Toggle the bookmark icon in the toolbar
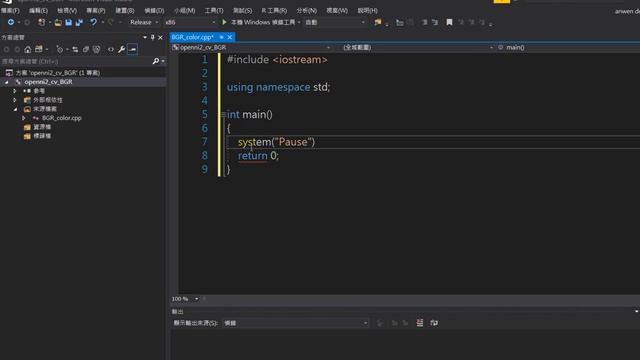Screen dimensions: 640x360 (x=449, y=22)
